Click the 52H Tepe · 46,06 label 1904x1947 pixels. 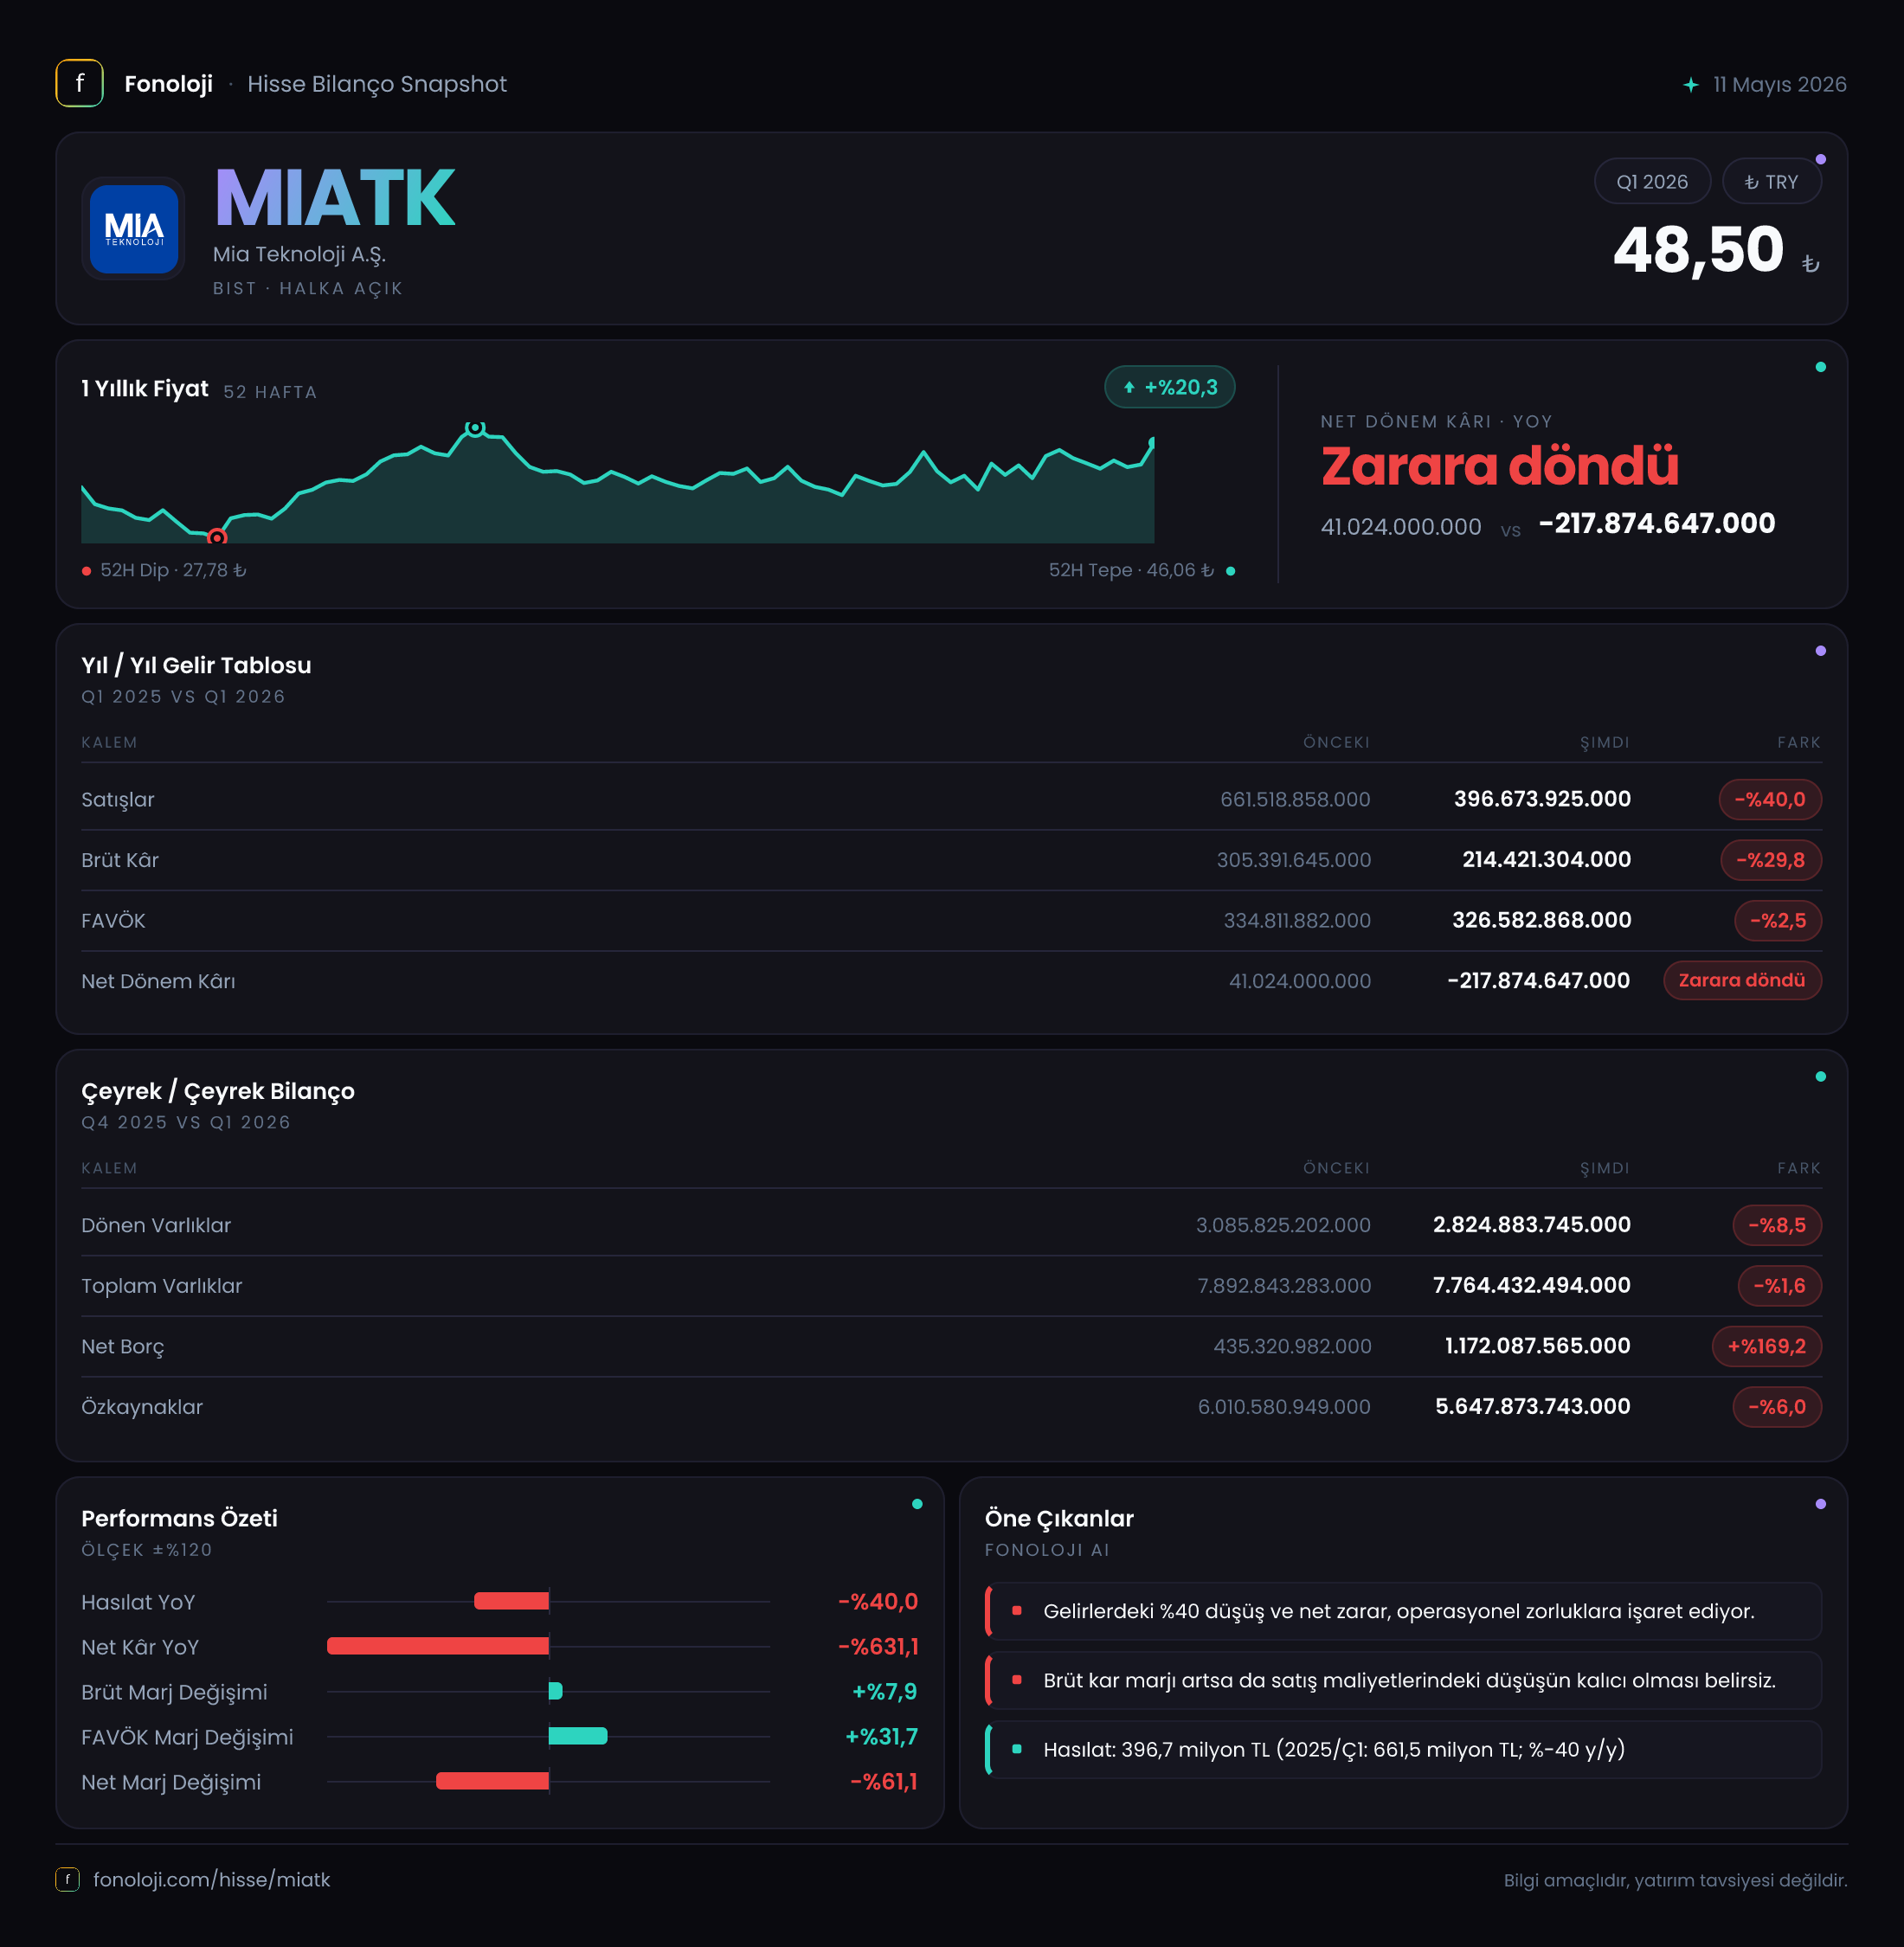pos(1131,571)
